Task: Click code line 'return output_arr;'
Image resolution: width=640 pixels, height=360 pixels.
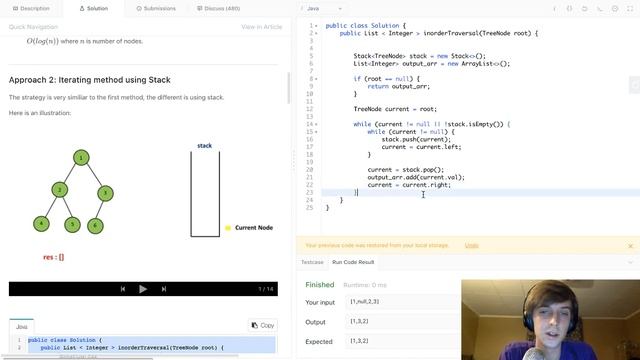Action: click(399, 87)
